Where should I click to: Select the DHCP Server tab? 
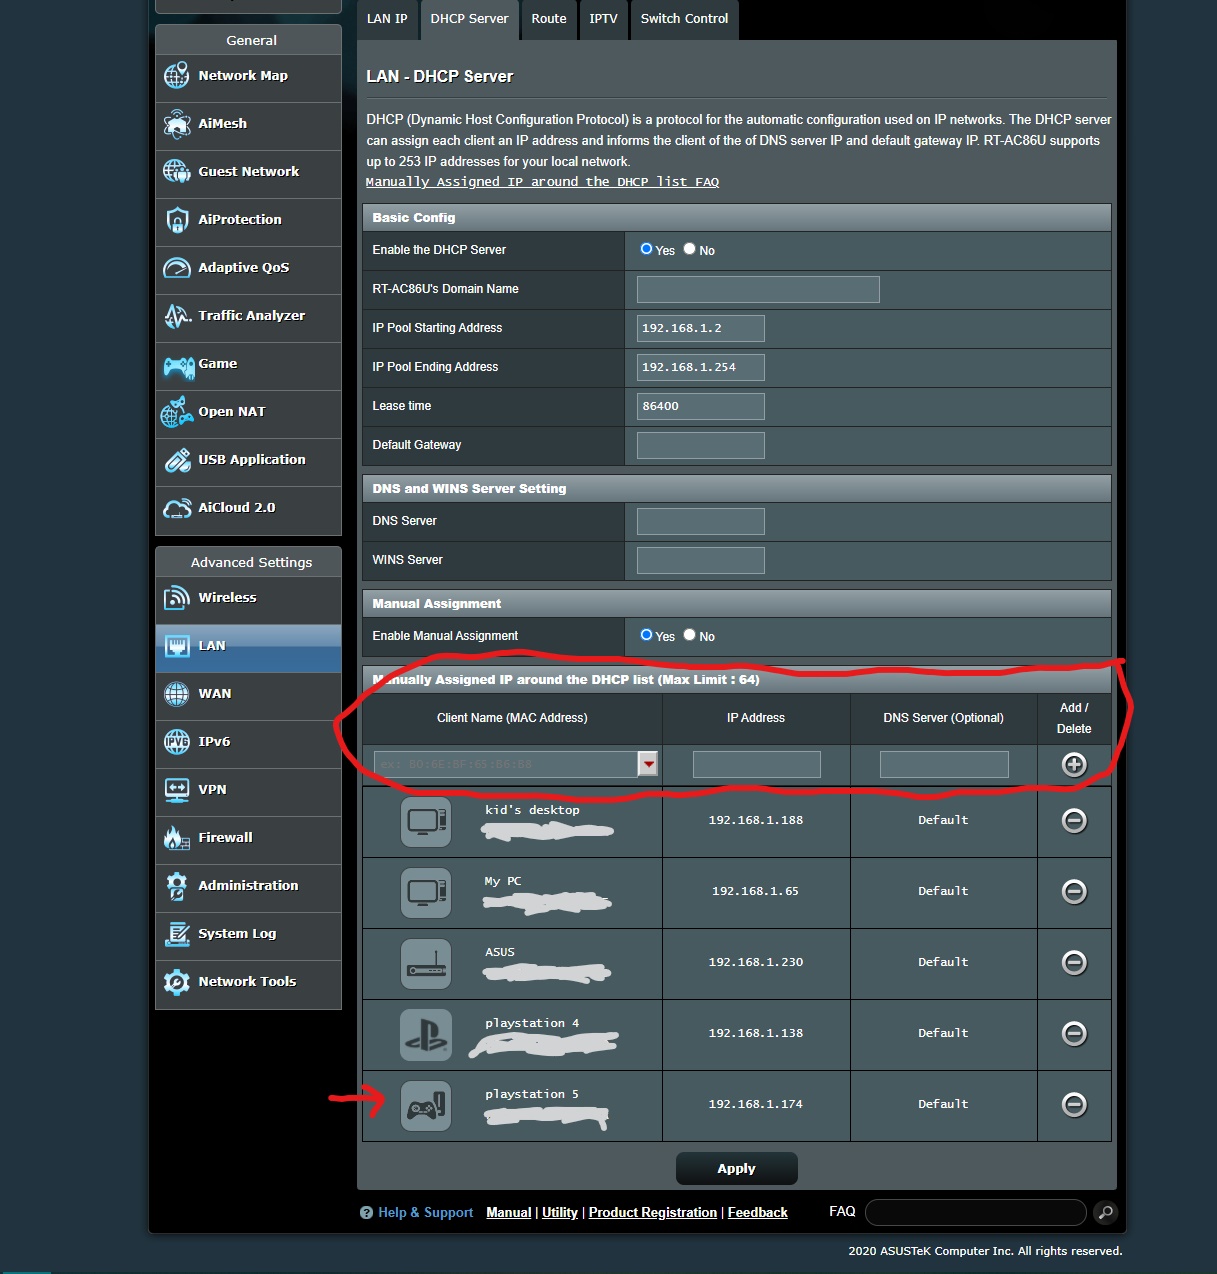tap(469, 19)
